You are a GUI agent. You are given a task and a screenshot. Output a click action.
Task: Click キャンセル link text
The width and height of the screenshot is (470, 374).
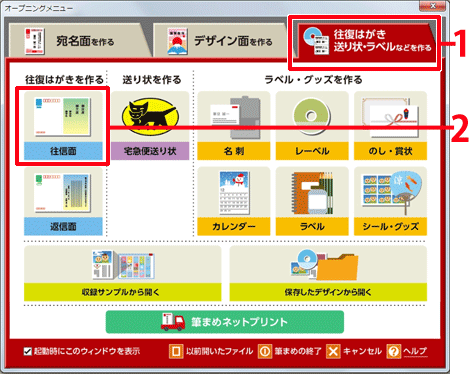362,351
